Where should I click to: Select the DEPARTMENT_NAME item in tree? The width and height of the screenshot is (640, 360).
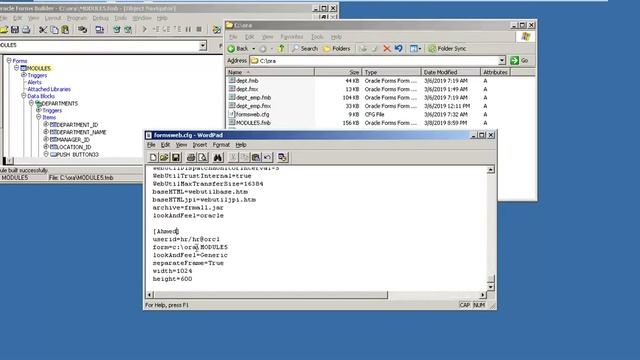pyautogui.click(x=78, y=132)
